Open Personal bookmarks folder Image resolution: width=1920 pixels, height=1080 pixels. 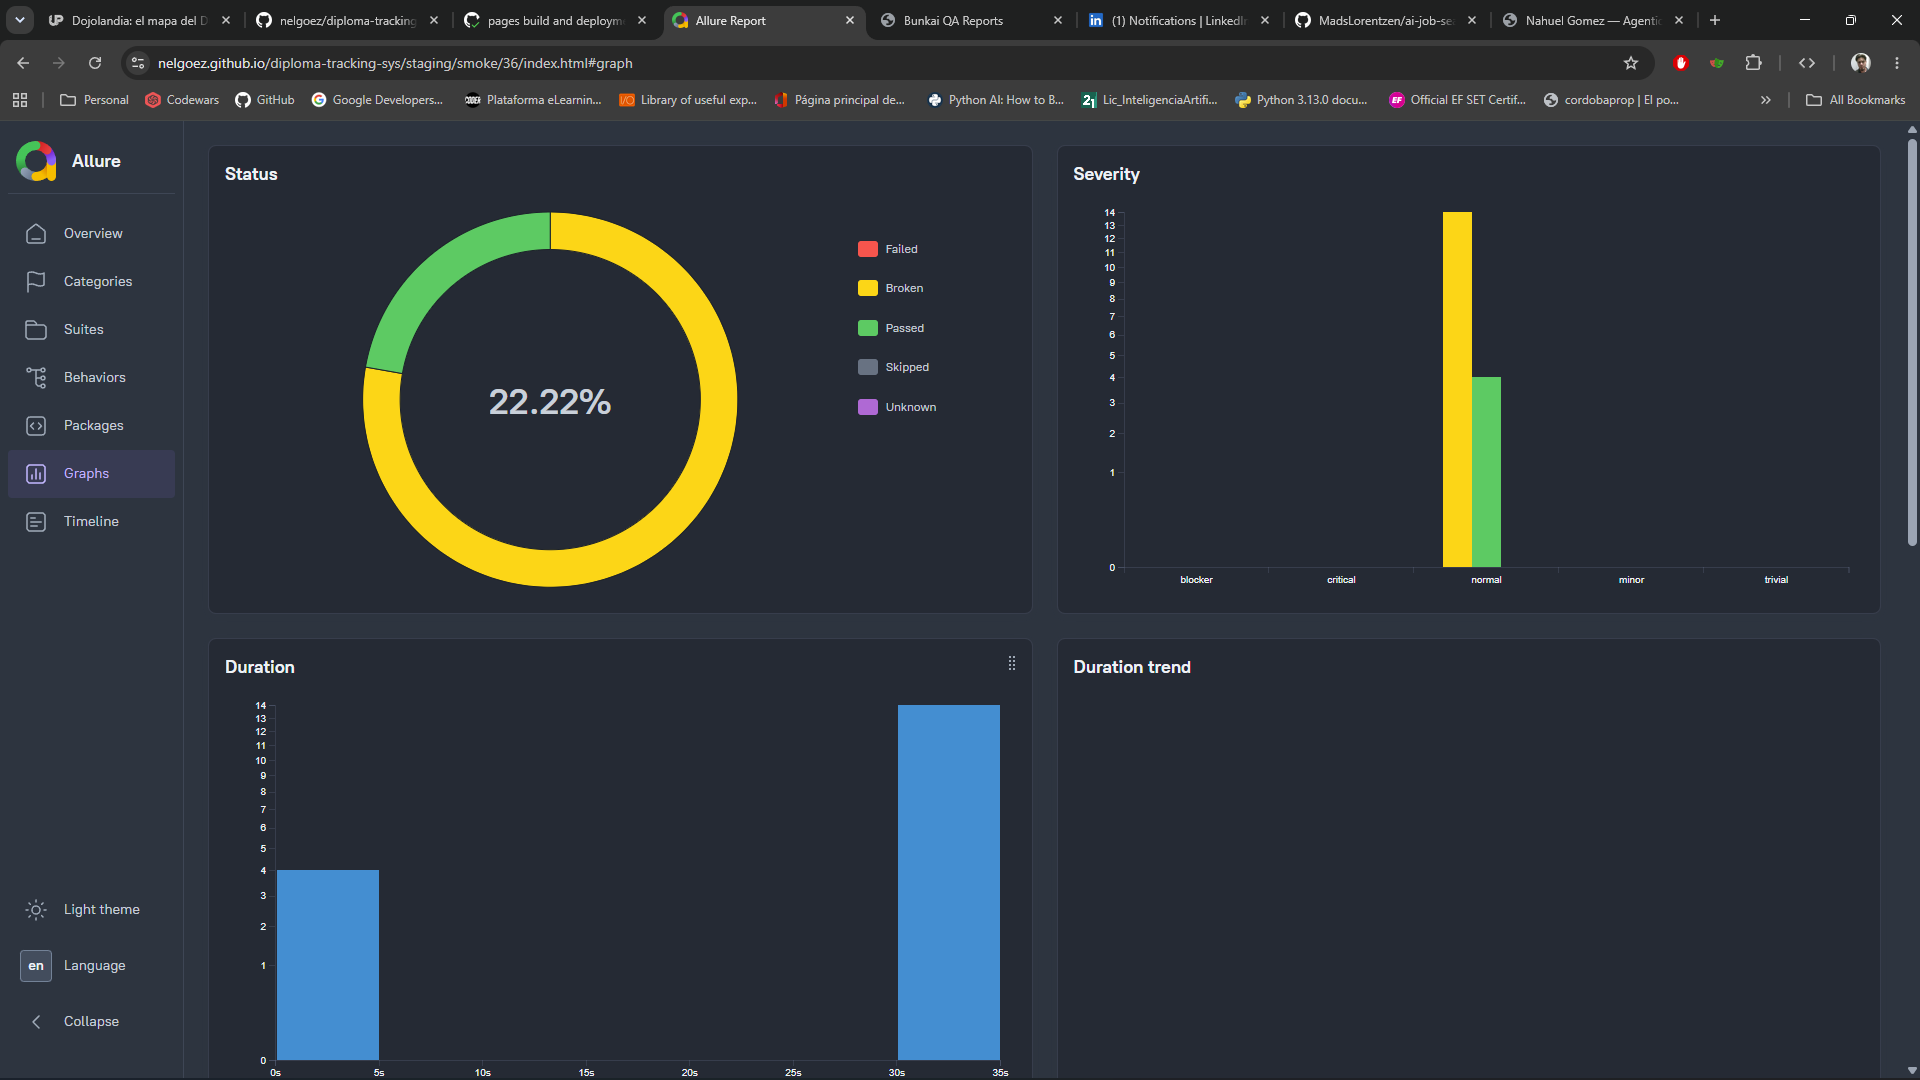(95, 100)
